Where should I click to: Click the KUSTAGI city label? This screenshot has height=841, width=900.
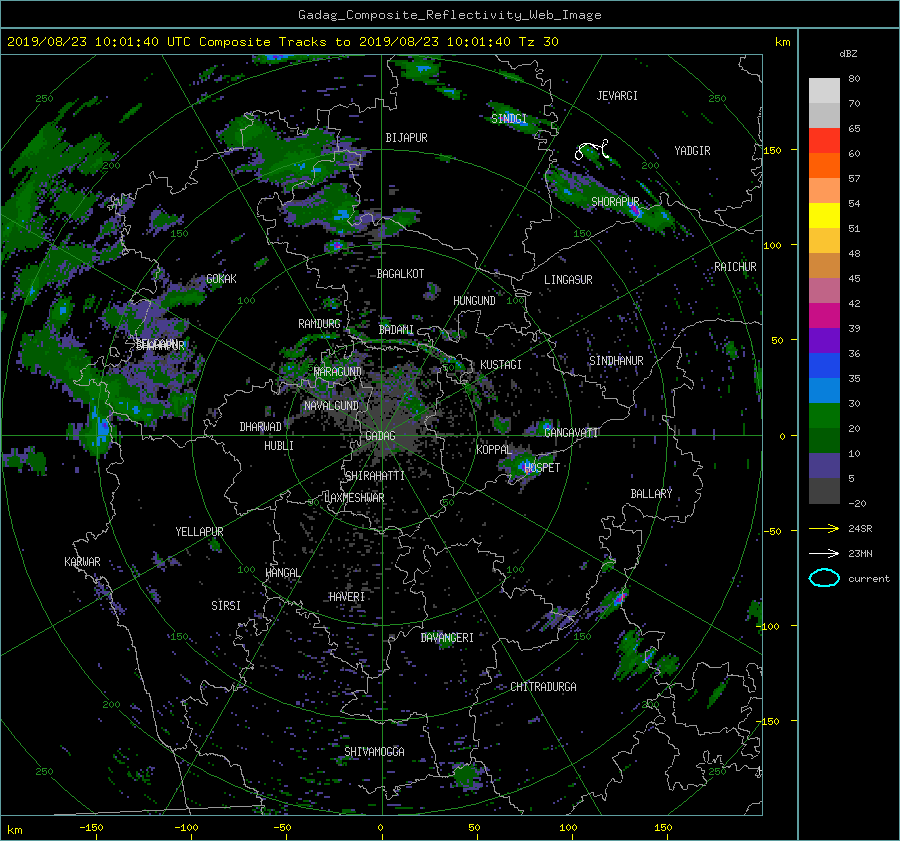[x=501, y=365]
